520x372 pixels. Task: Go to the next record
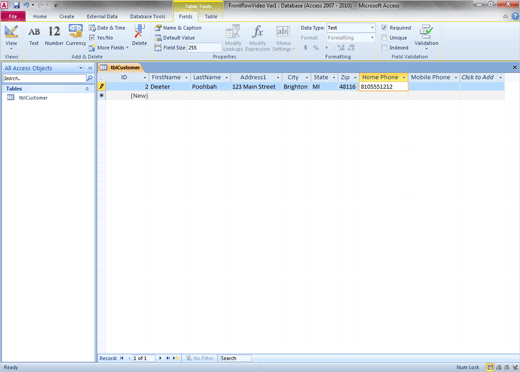click(160, 358)
